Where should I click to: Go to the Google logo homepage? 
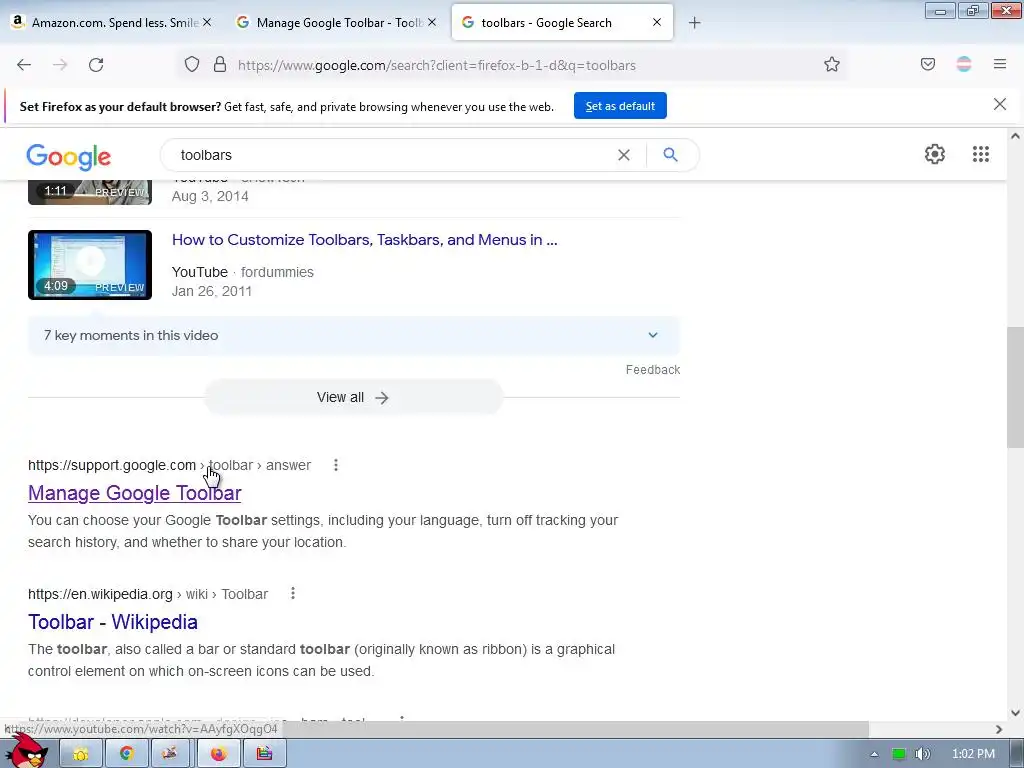coord(69,157)
